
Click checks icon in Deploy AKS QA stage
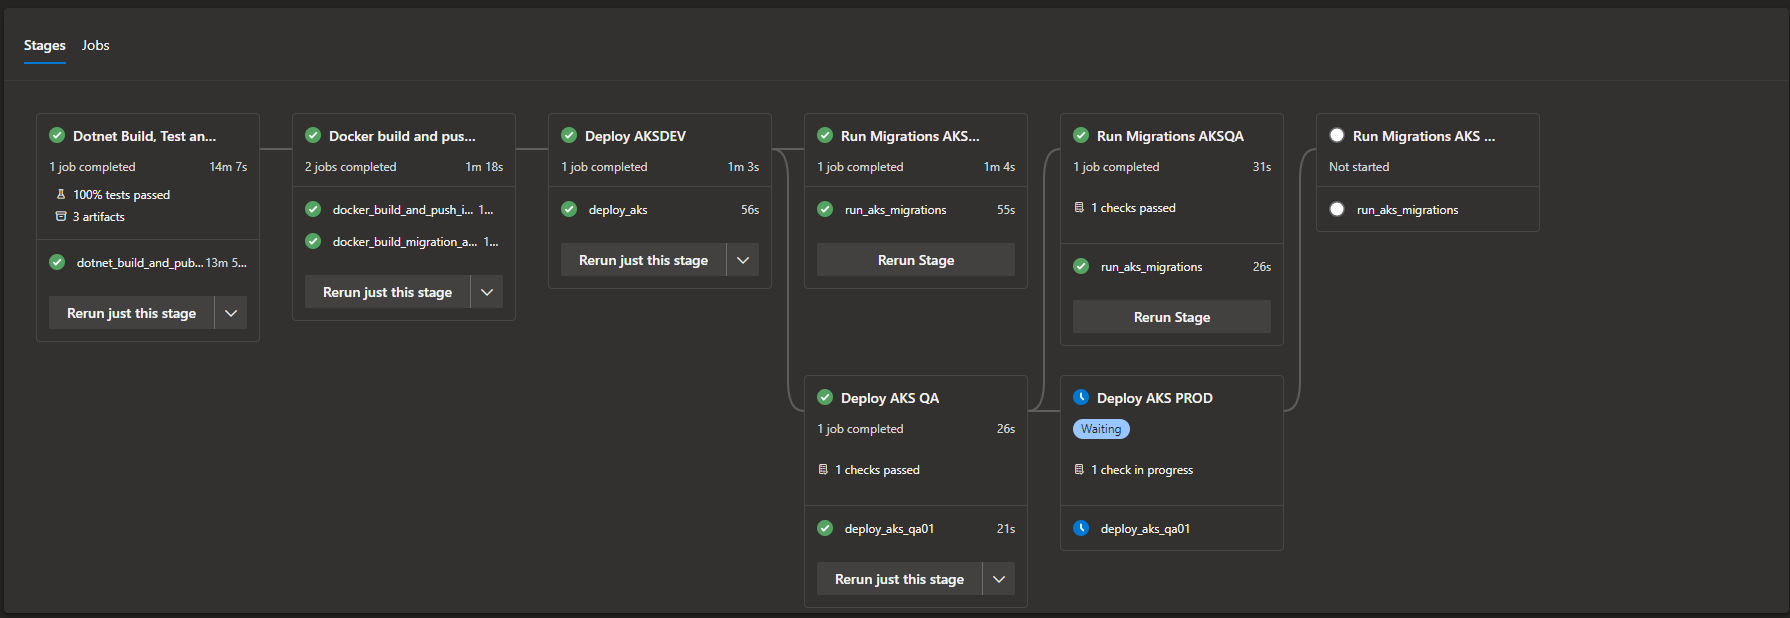click(823, 470)
